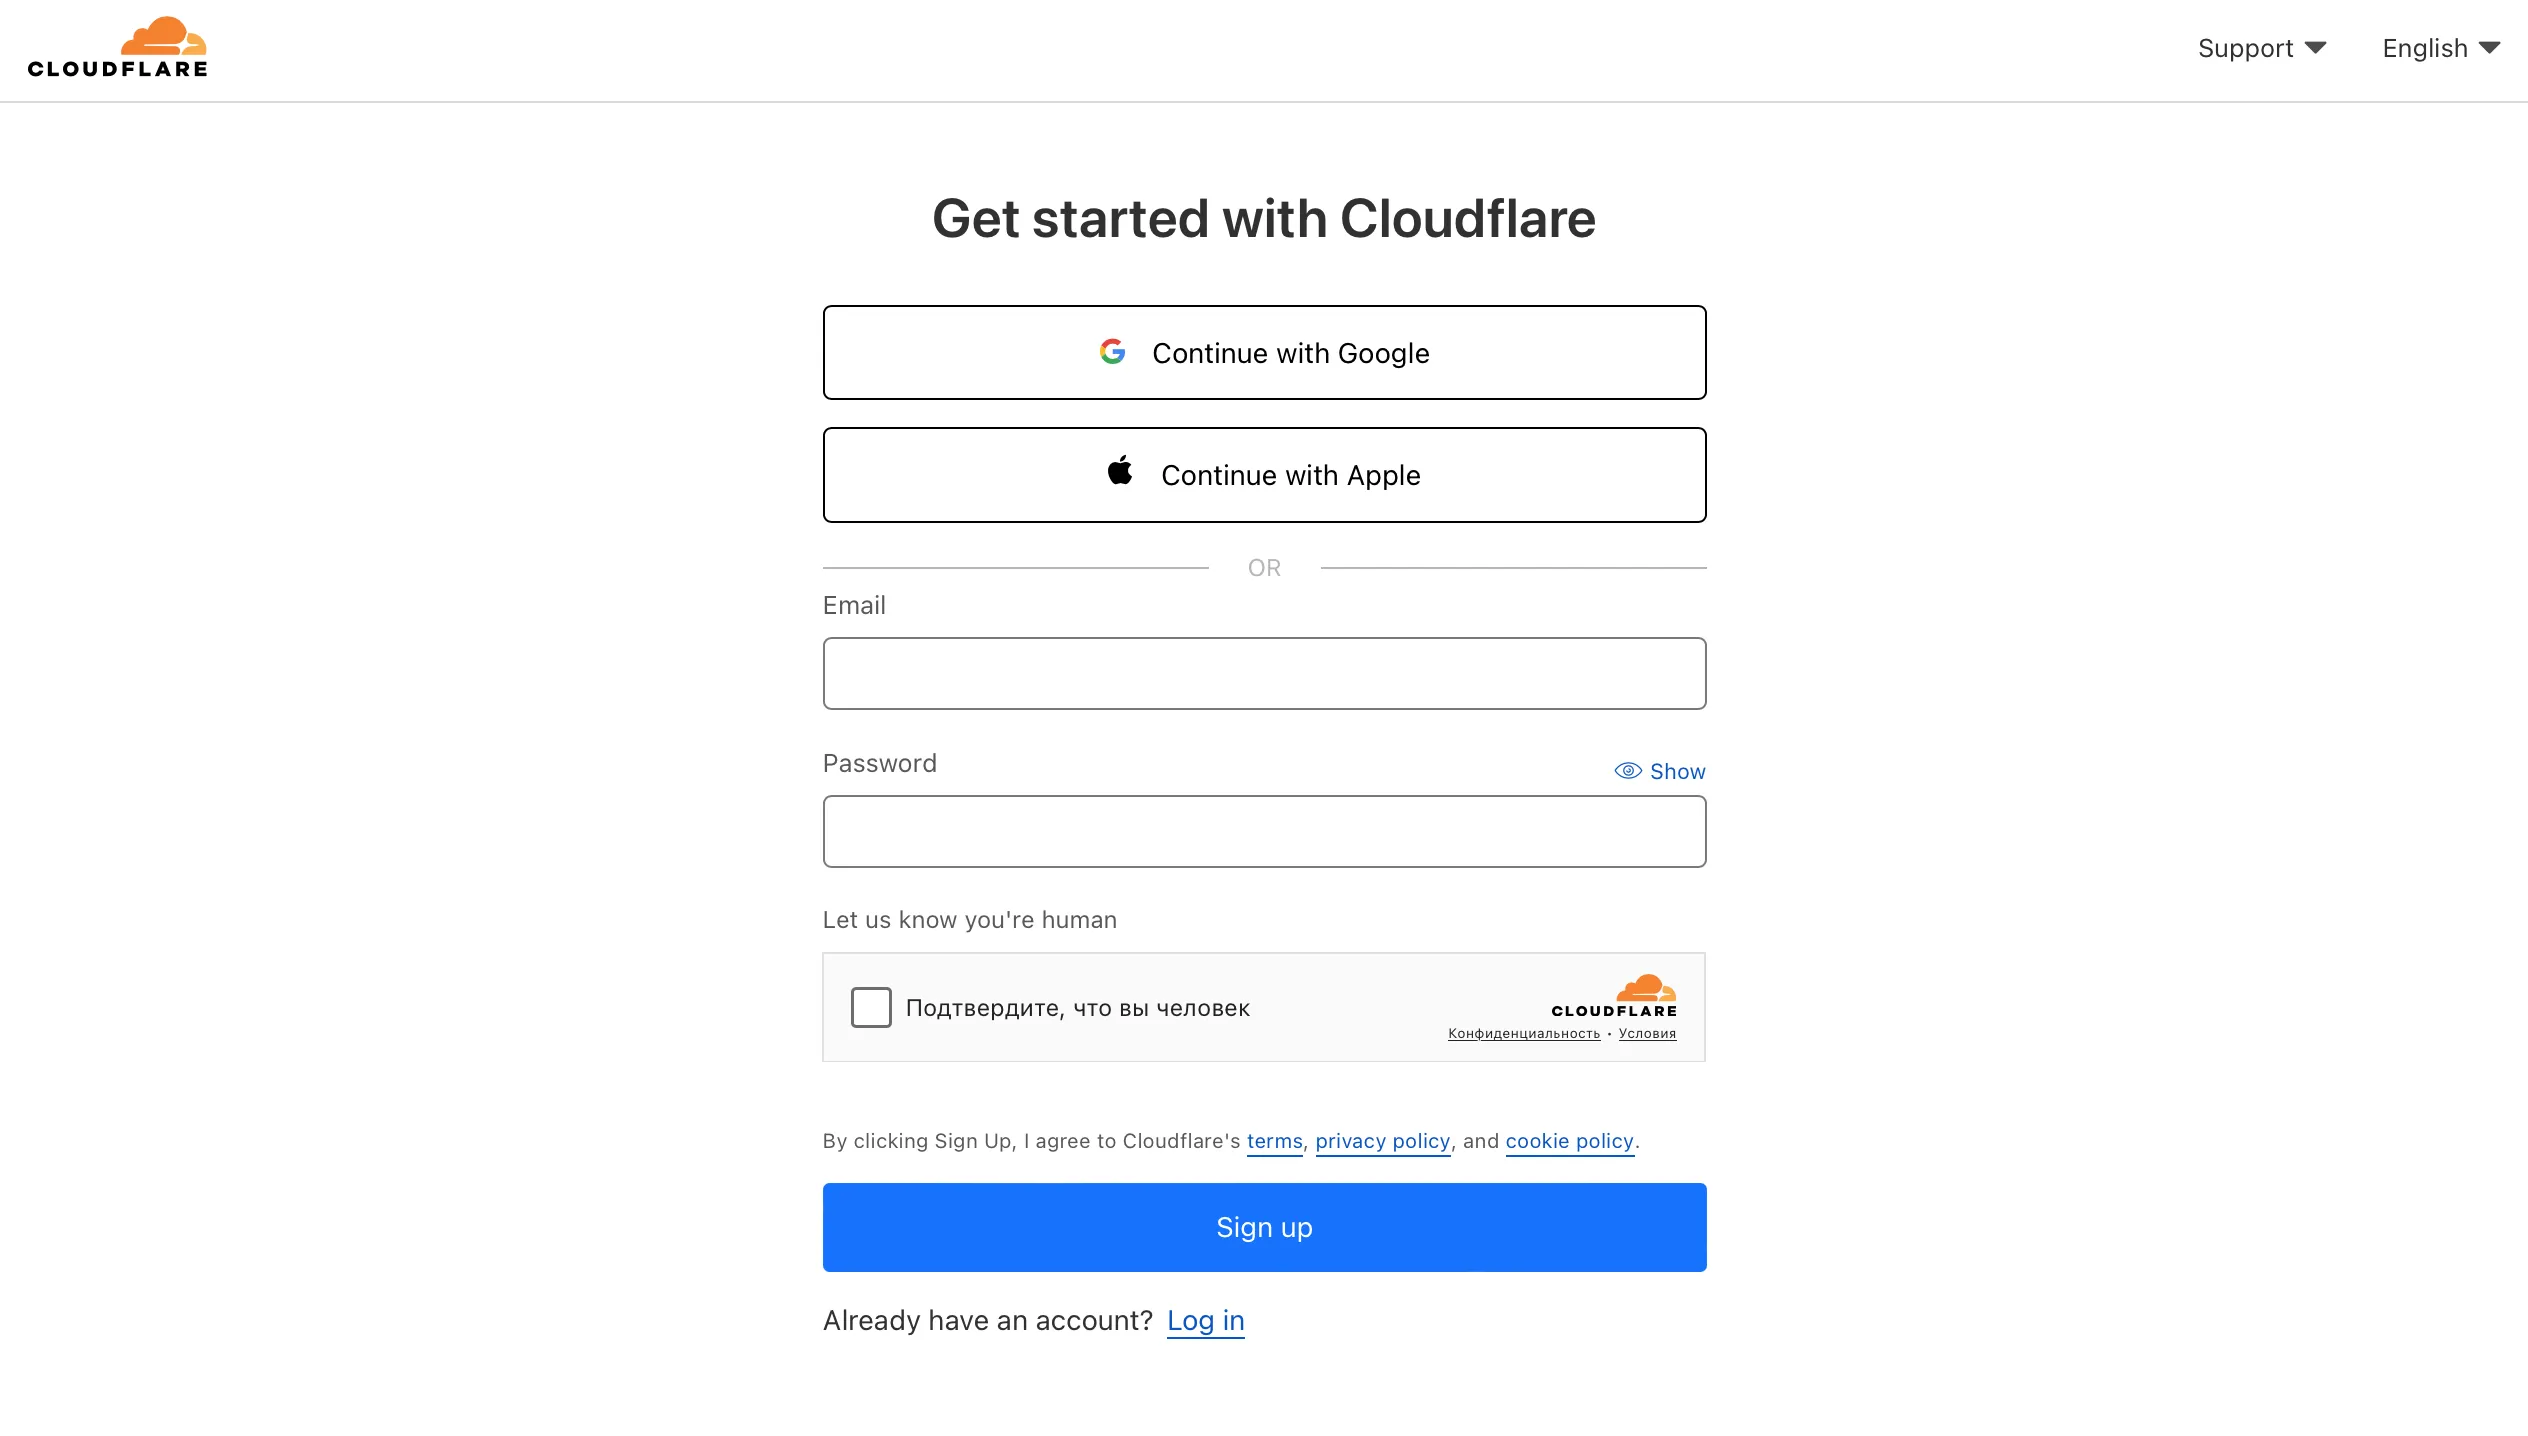Click the eye icon next to Show

click(x=1627, y=770)
